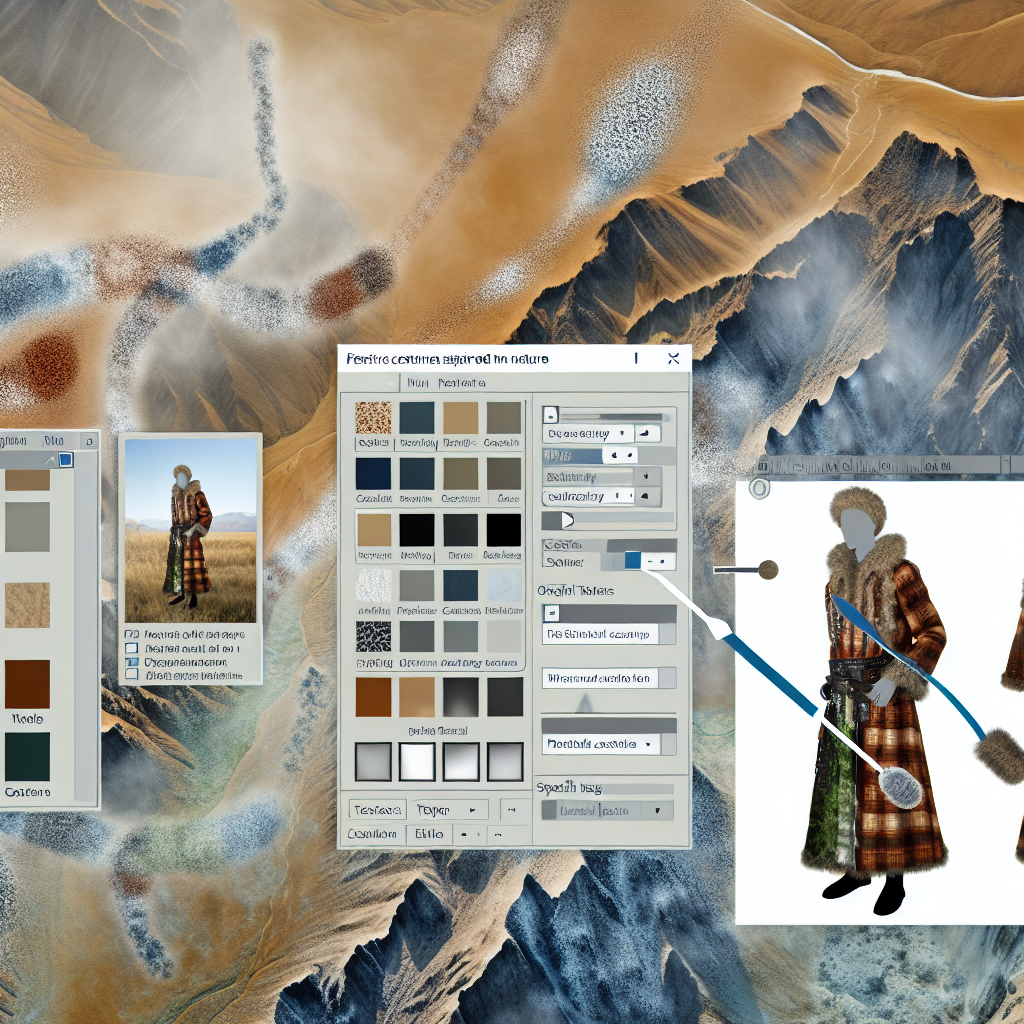Screen dimensions: 1024x1024
Task: Pick the brown fur cuff sample beside the figure
Action: pos(1002,756)
